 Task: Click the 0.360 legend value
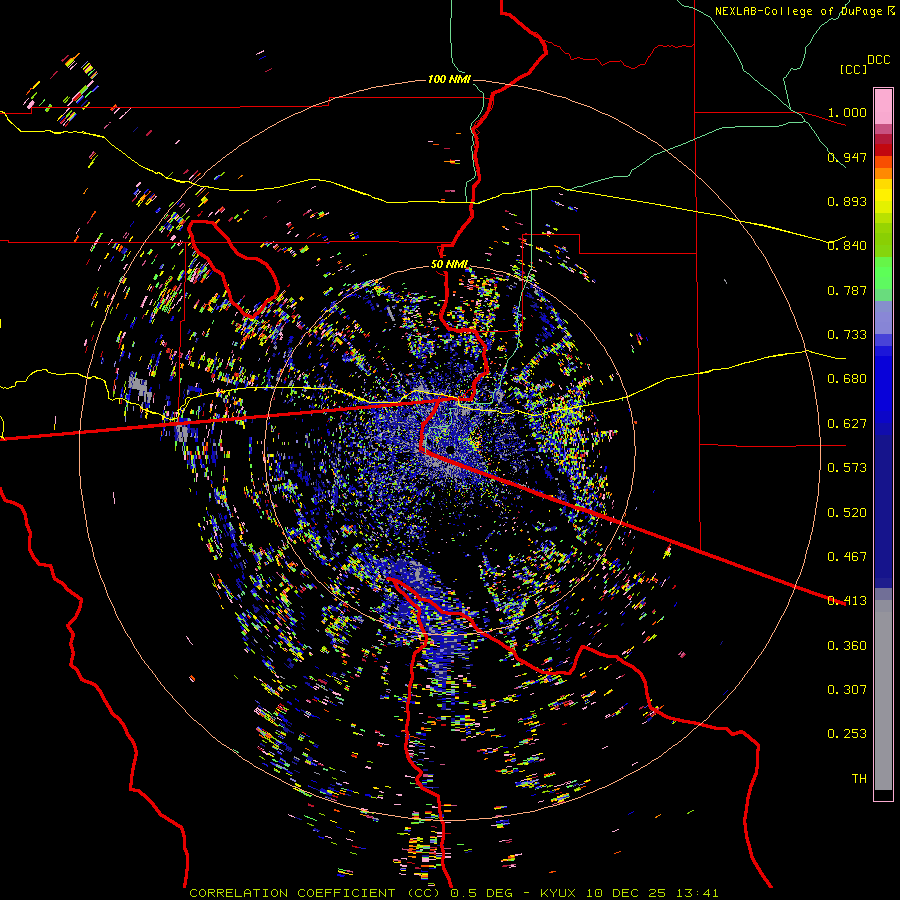click(x=847, y=646)
